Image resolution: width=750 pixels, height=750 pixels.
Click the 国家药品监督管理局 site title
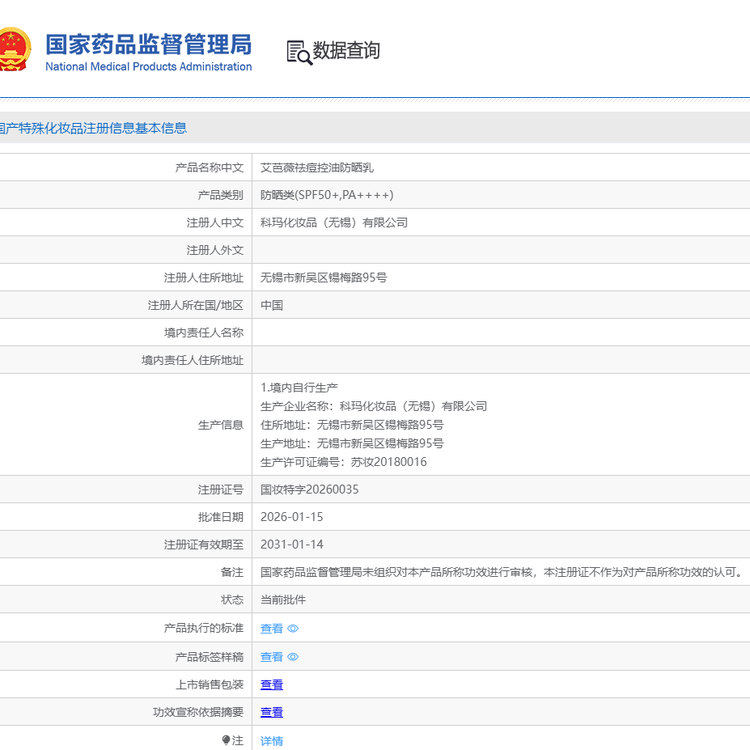click(x=148, y=45)
